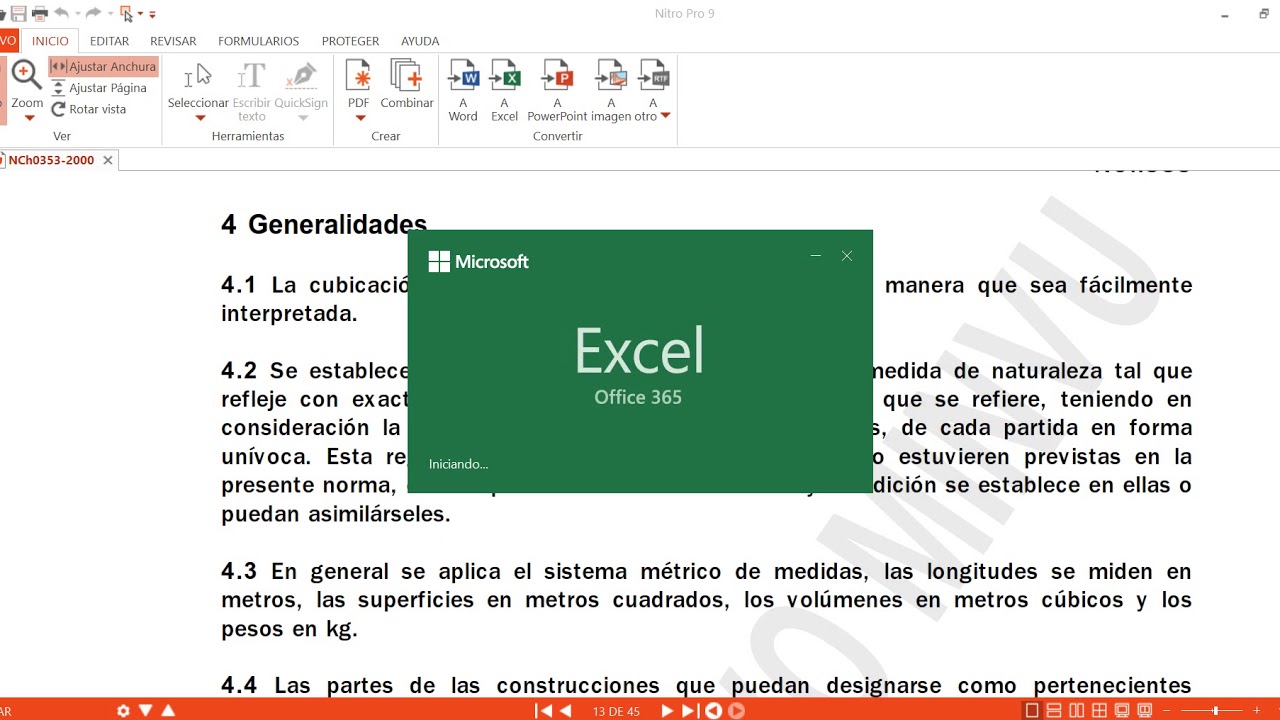Redo the last action
Screen dimensions: 1280x720
click(x=93, y=13)
